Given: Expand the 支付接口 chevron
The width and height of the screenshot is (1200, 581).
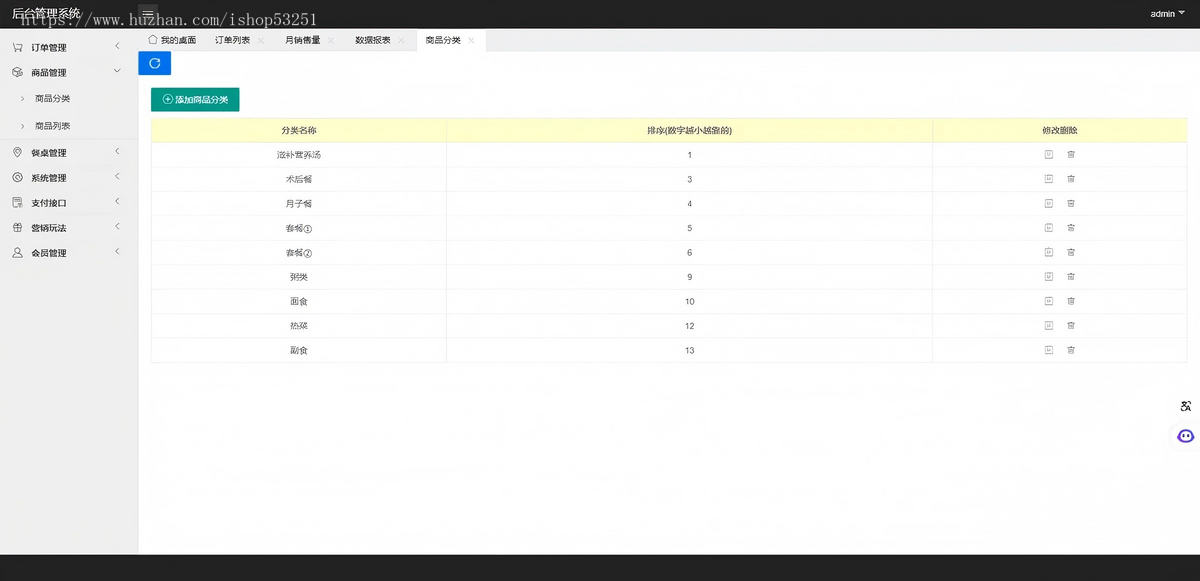Looking at the screenshot, I should pyautogui.click(x=117, y=202).
